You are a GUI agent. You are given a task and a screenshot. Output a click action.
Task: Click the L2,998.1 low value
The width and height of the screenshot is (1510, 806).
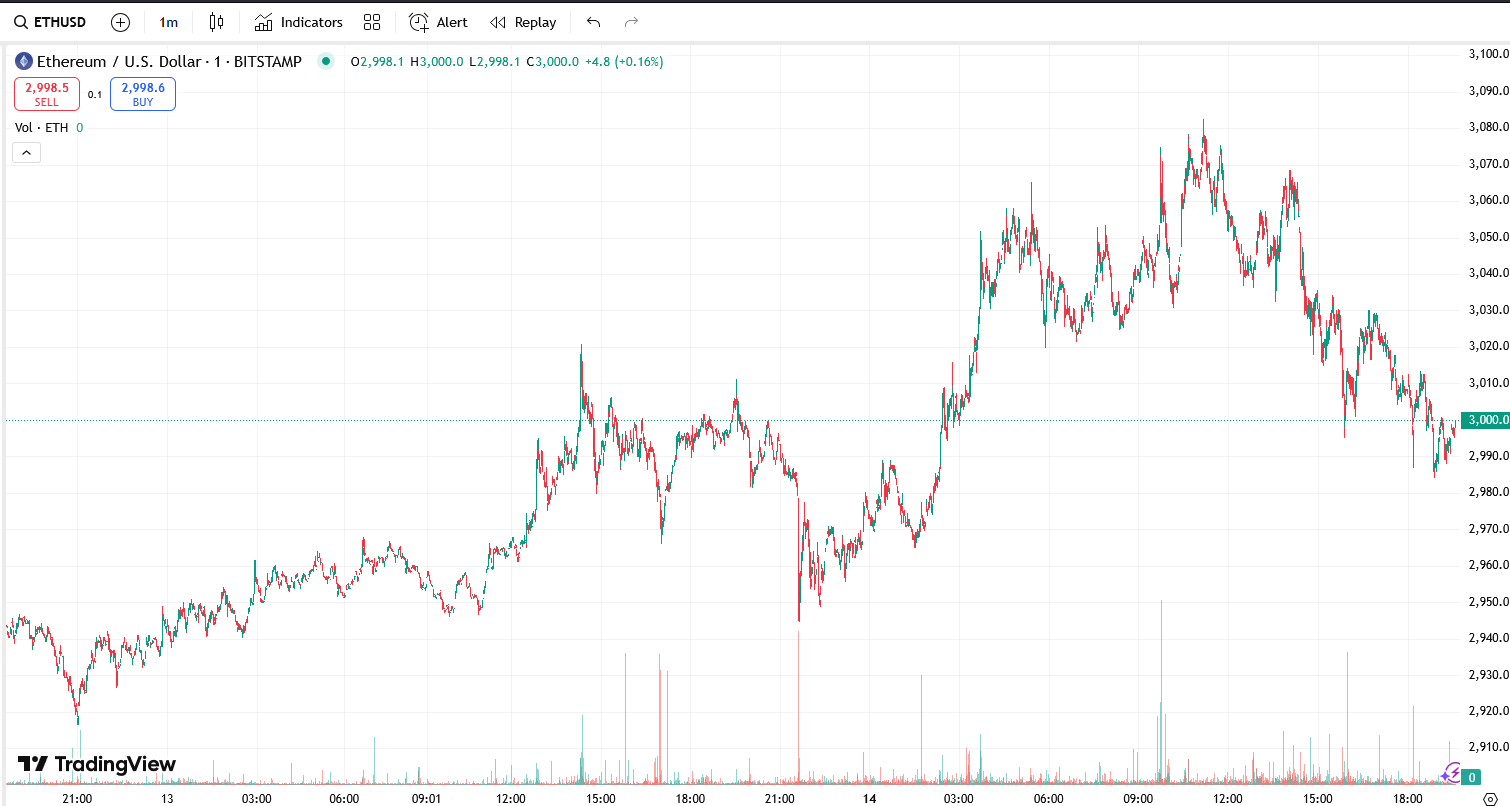(494, 62)
